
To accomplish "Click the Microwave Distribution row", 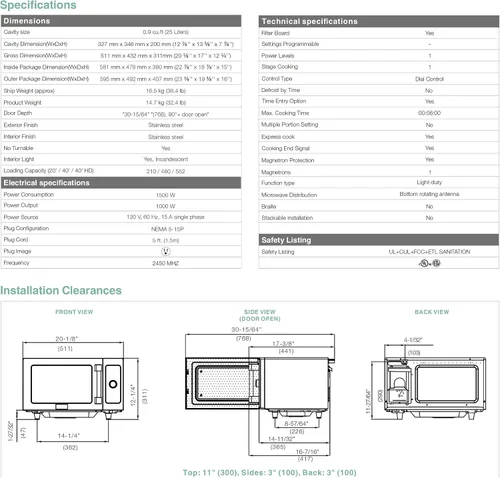I will click(x=379, y=194).
